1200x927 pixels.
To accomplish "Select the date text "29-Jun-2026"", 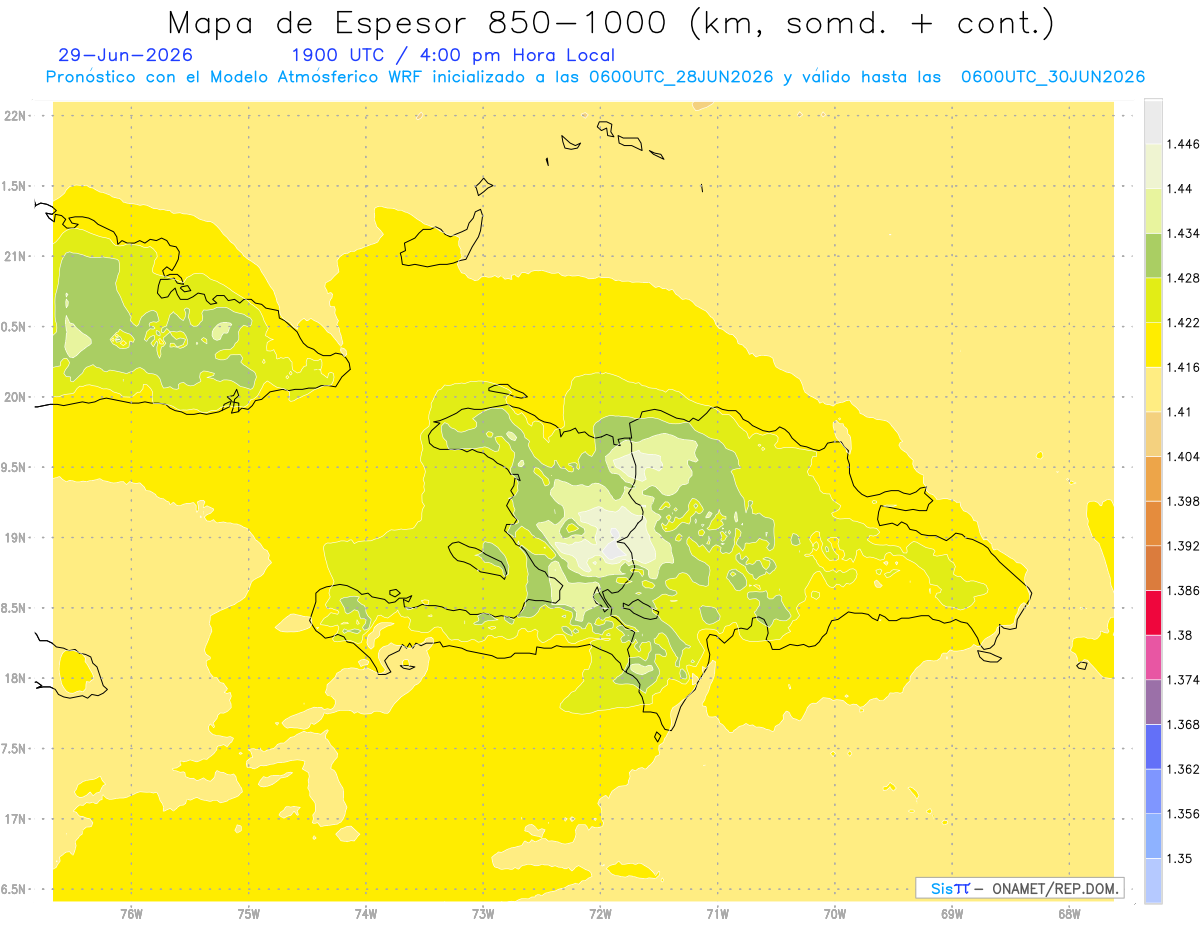I will [126, 56].
